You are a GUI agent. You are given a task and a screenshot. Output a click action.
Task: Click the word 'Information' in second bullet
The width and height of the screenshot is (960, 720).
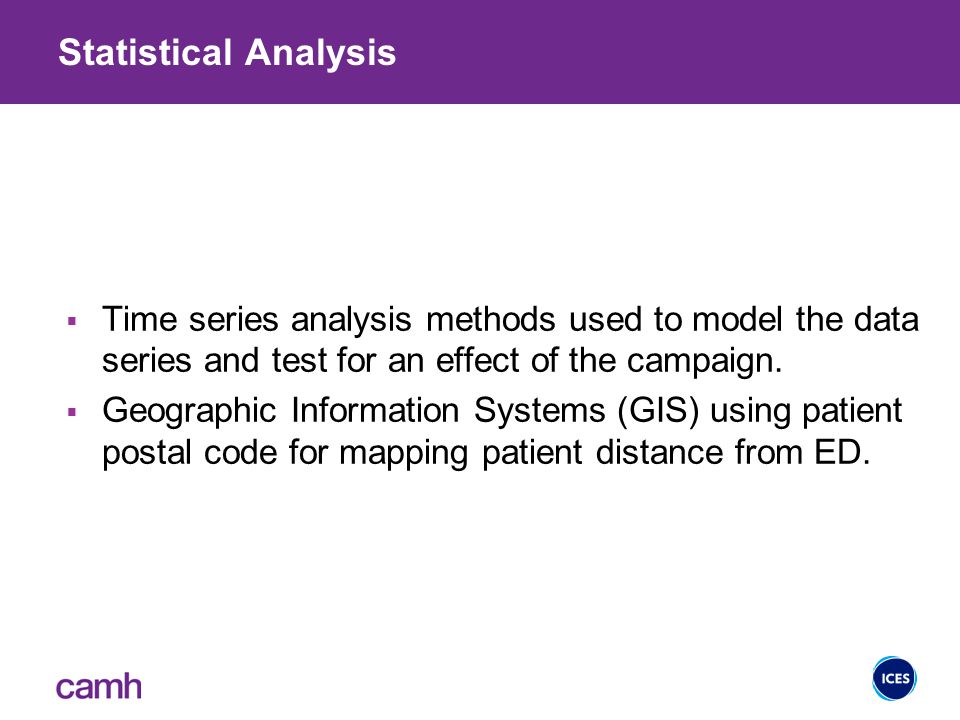point(375,410)
